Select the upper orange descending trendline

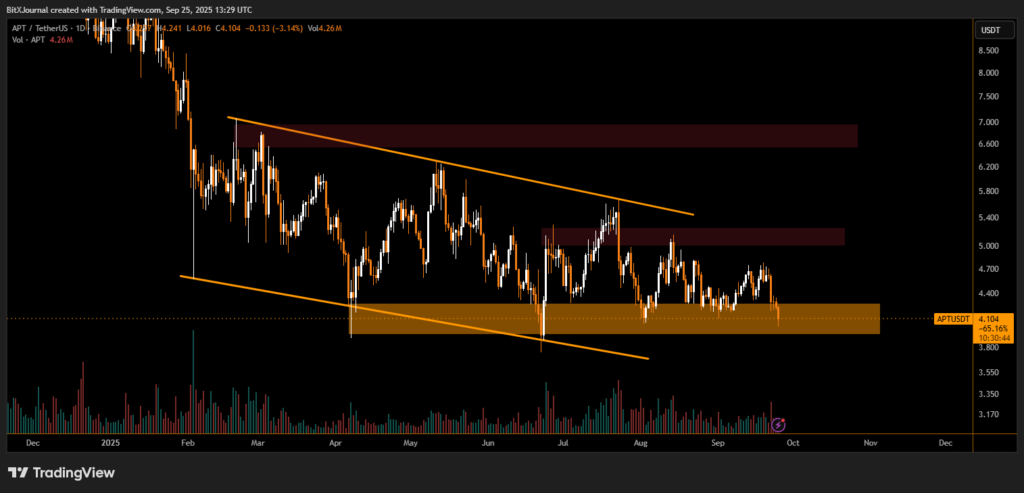tap(460, 167)
